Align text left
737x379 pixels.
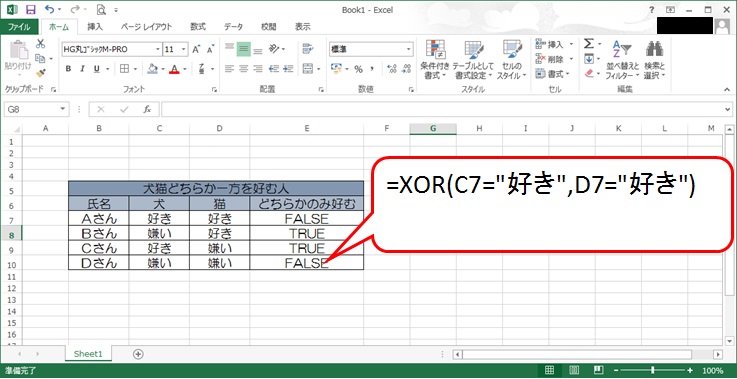point(229,69)
